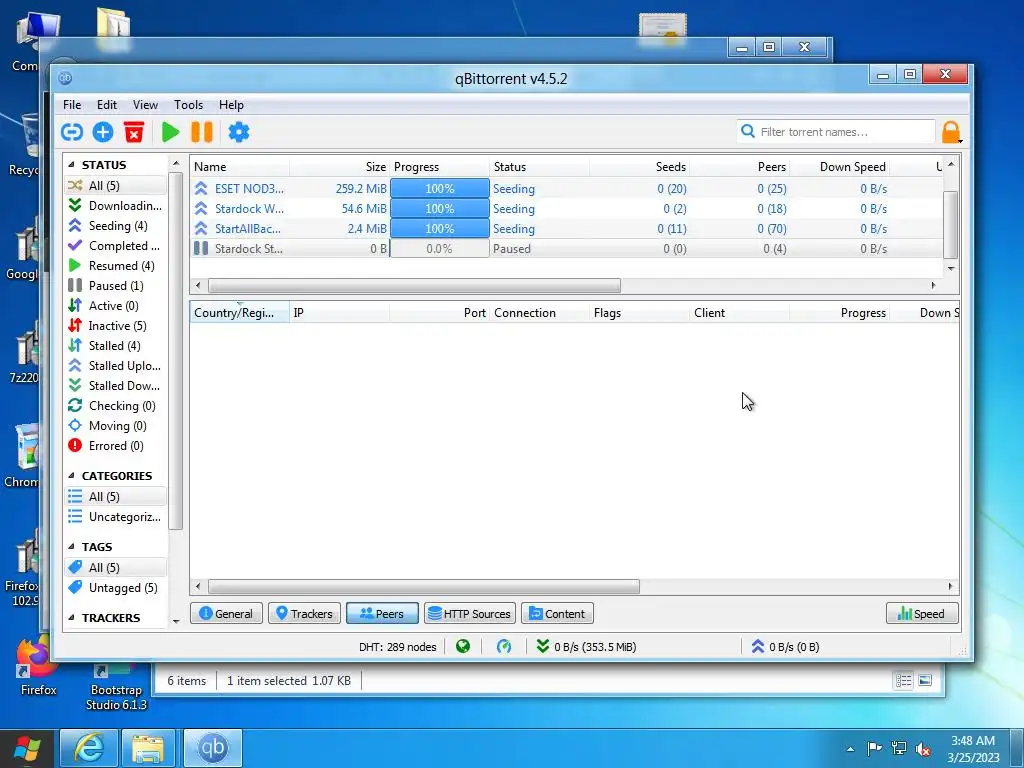
Task: Open the Help menu
Action: point(231,104)
